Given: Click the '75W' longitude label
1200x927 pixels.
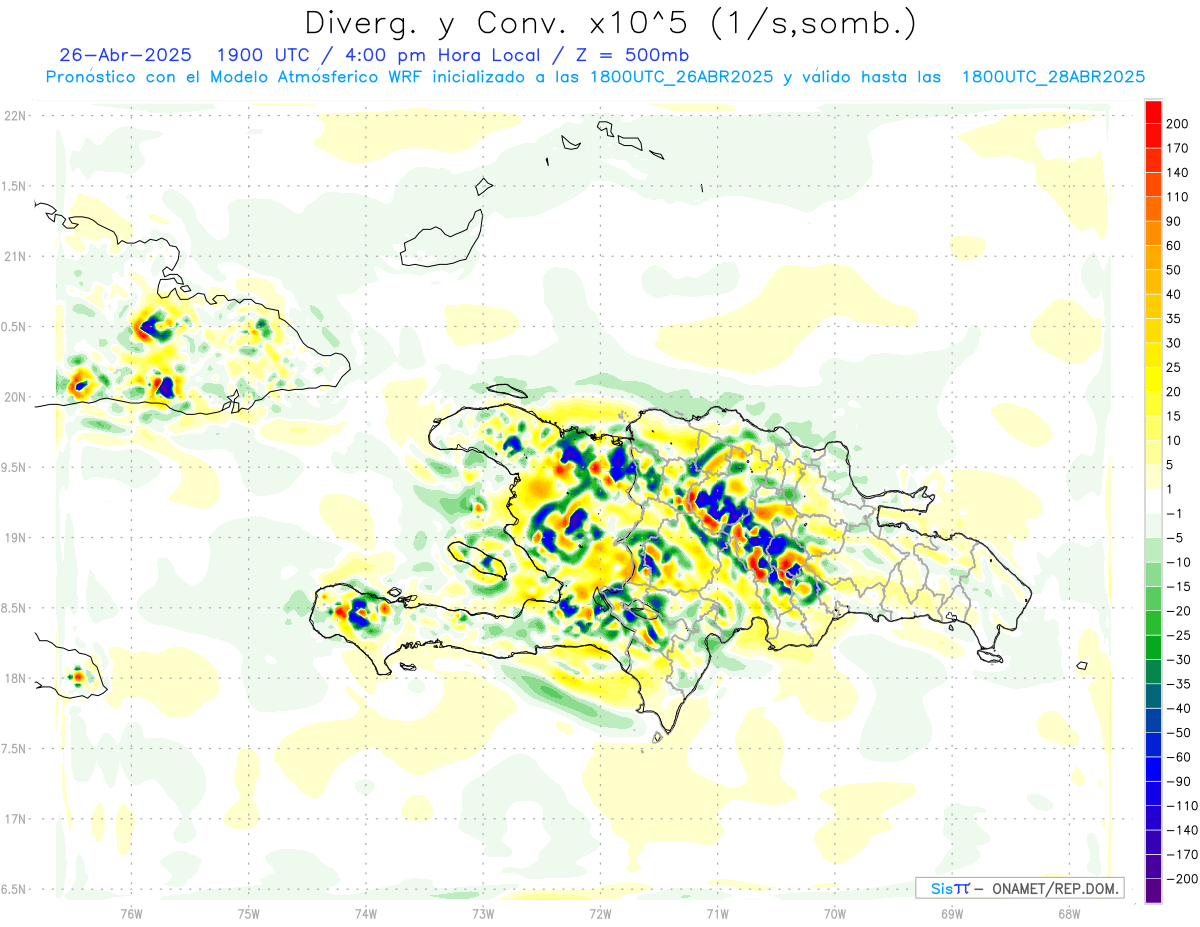Looking at the screenshot, I should pos(249,913).
